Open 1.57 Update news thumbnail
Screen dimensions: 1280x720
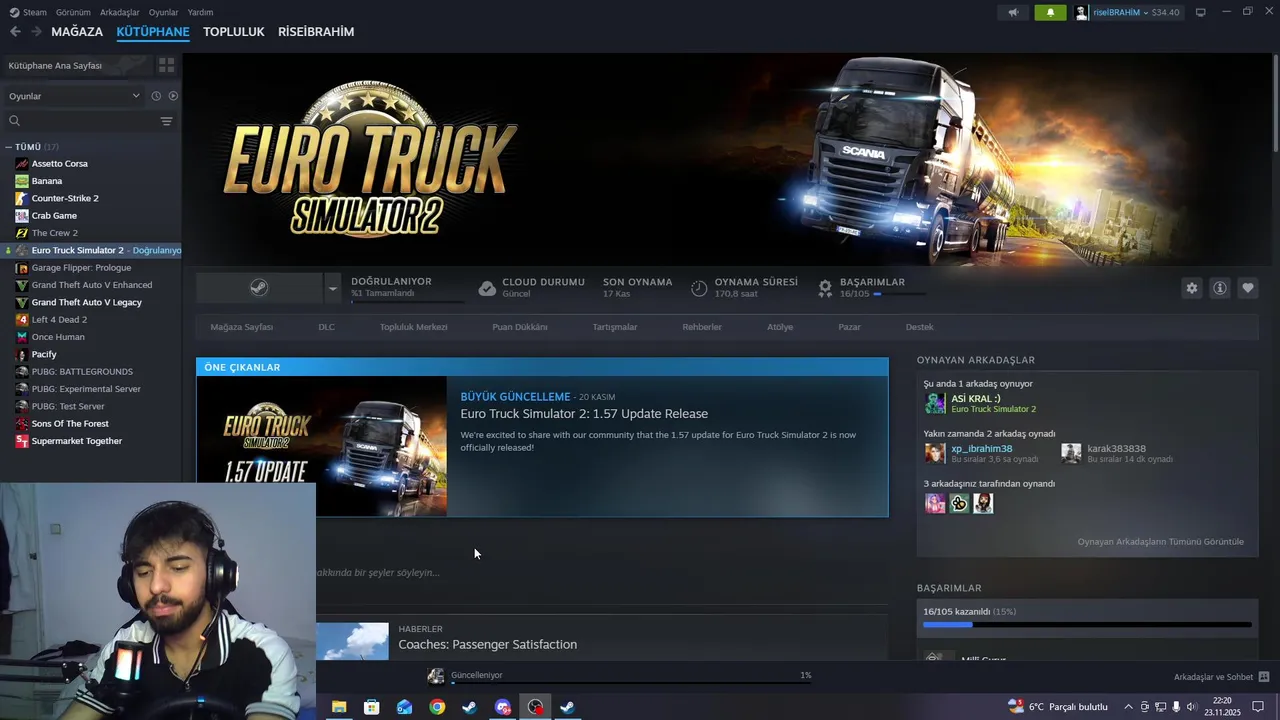tap(321, 446)
